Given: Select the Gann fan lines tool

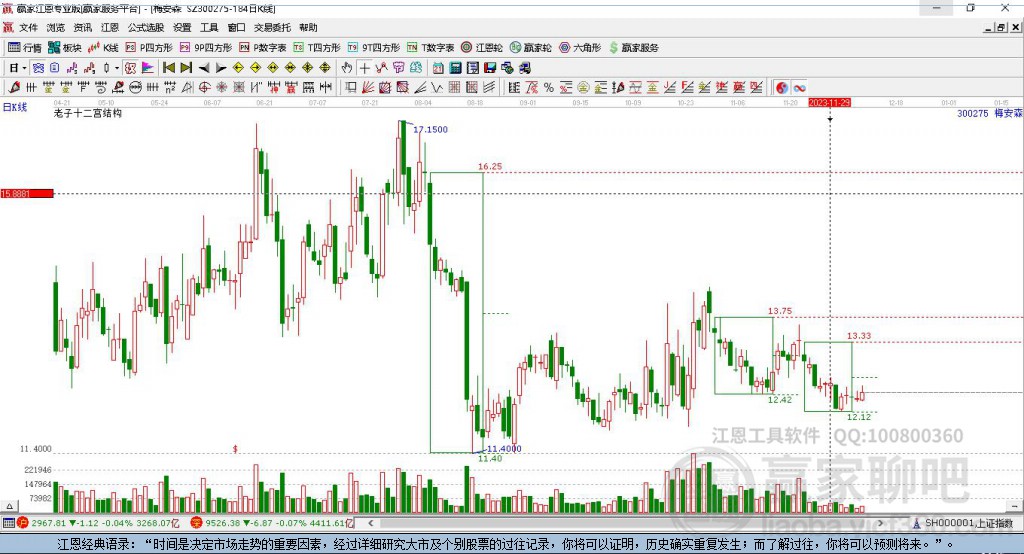Looking at the screenshot, I should coord(368,88).
